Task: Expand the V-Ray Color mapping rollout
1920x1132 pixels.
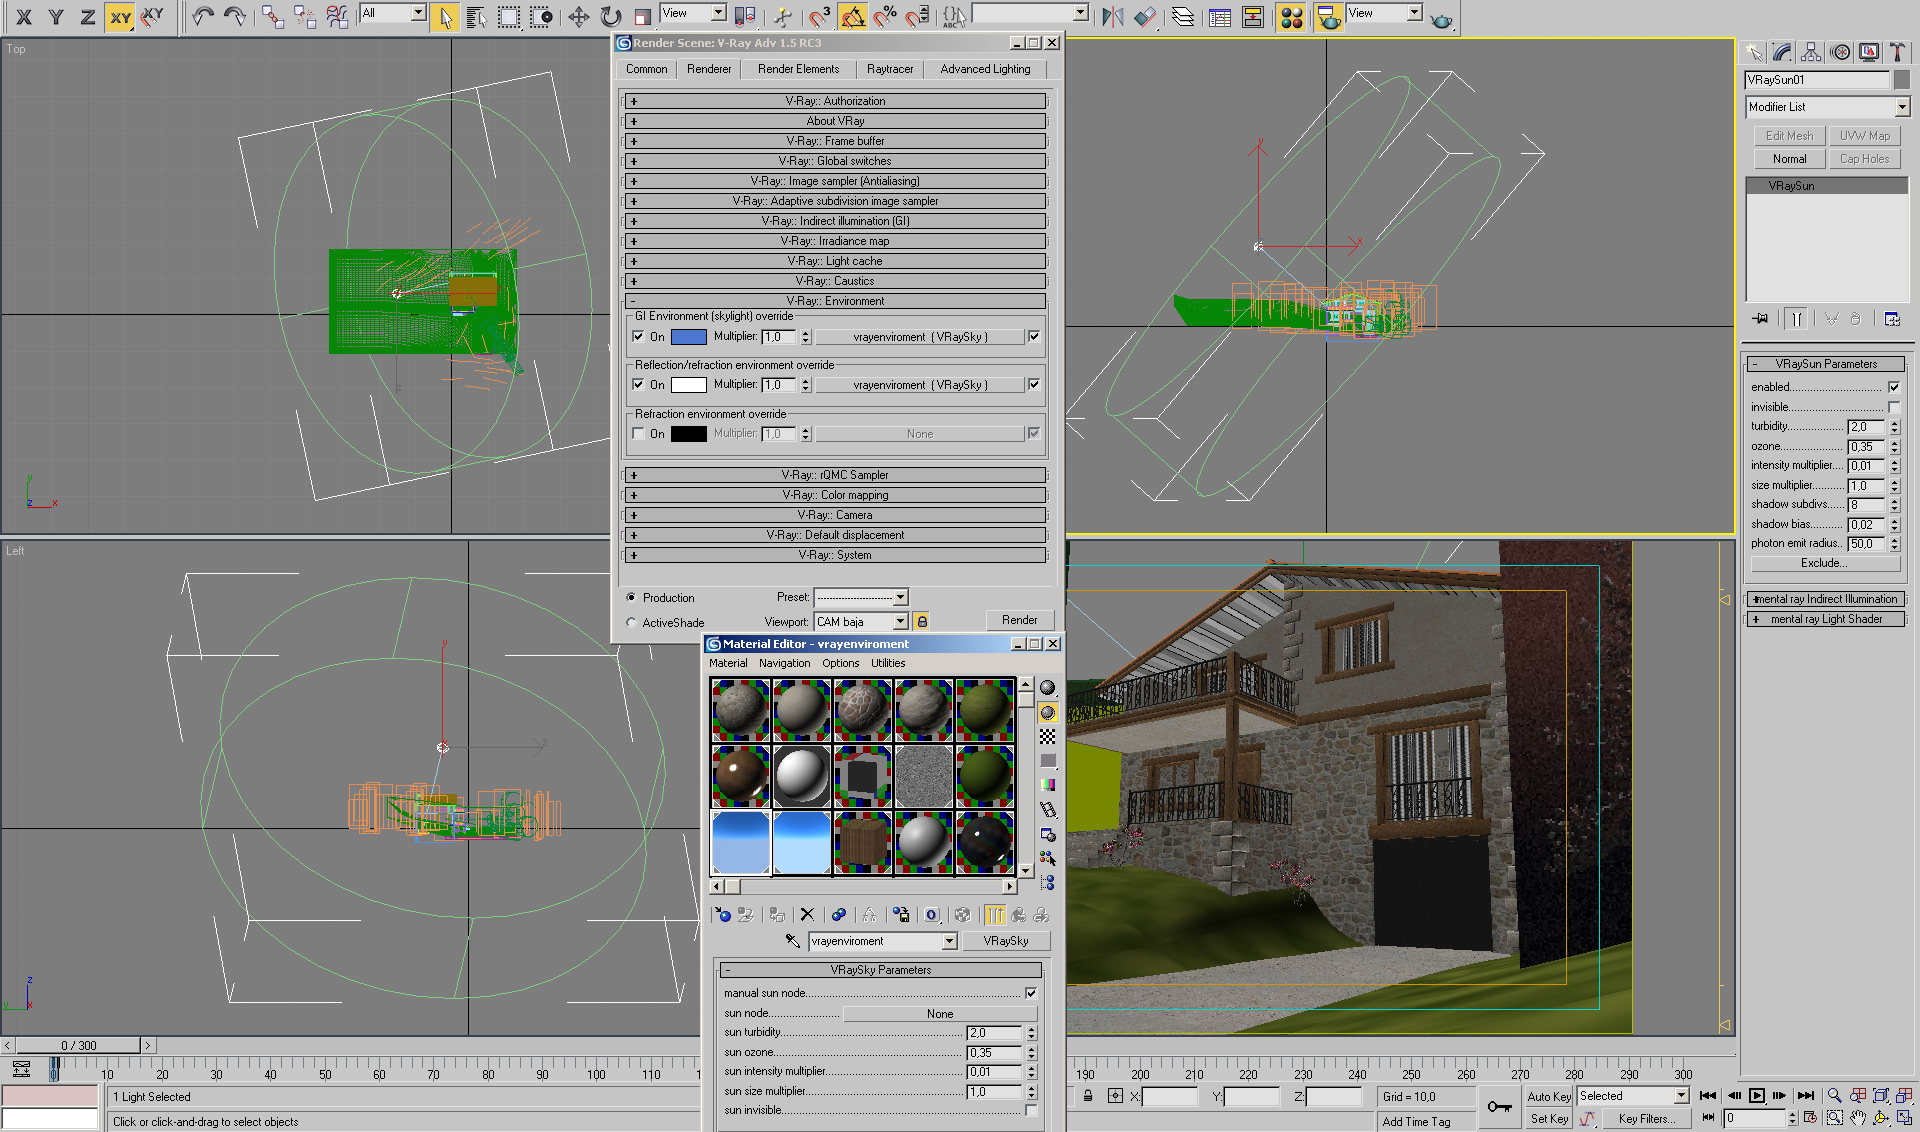Action: (x=835, y=495)
